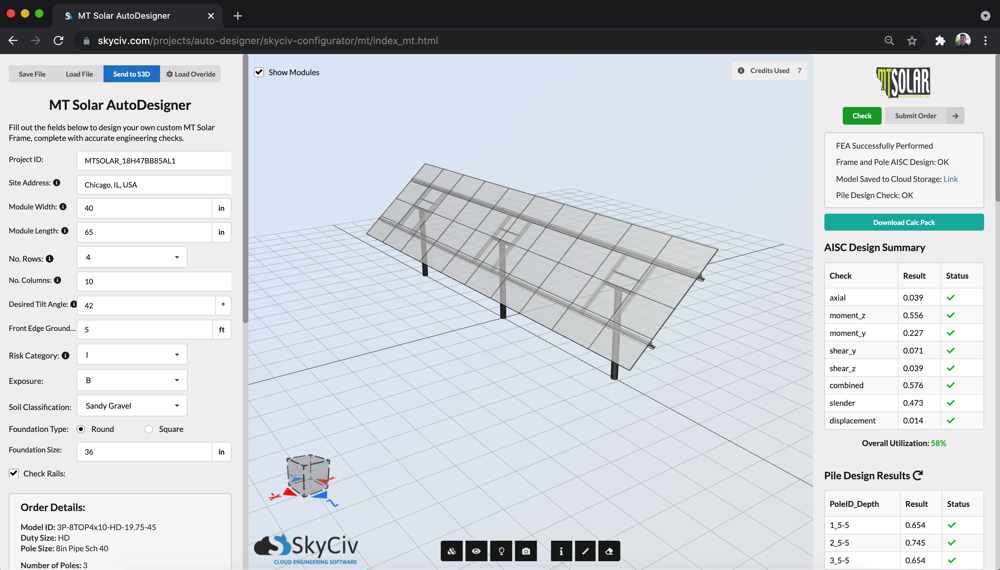Viewport: 1000px width, 570px height.
Task: Click Send to S3D button
Action: pos(131,74)
